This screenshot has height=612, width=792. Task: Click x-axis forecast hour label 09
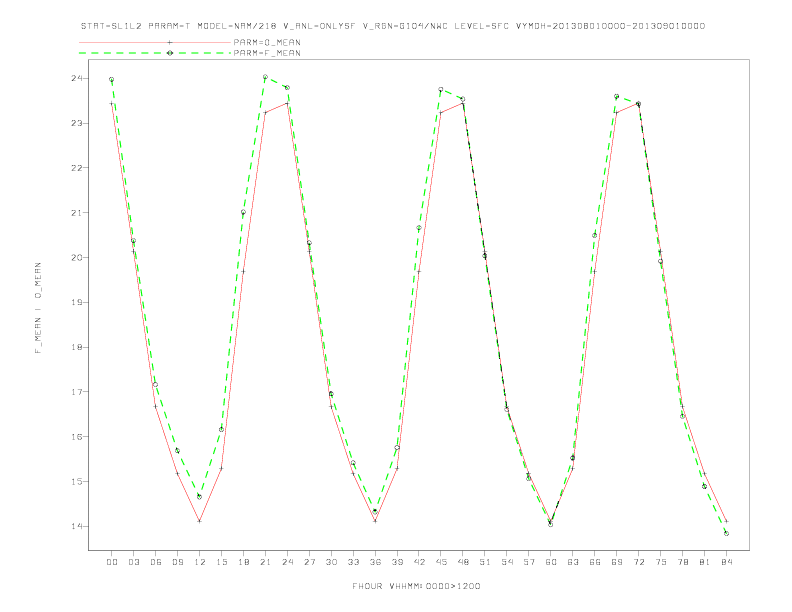(x=178, y=562)
